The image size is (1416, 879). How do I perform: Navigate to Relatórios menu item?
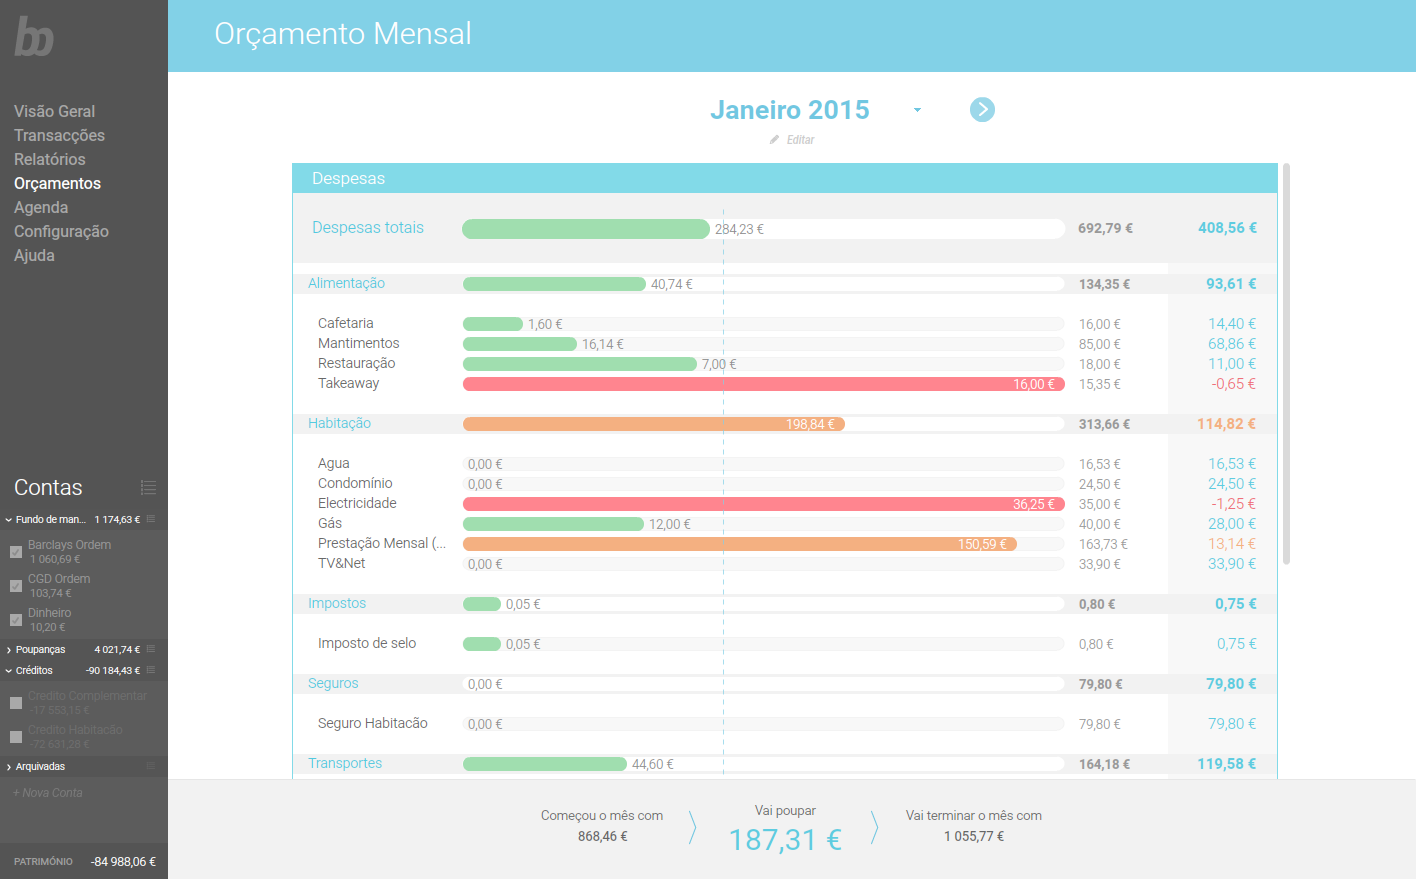click(x=50, y=159)
